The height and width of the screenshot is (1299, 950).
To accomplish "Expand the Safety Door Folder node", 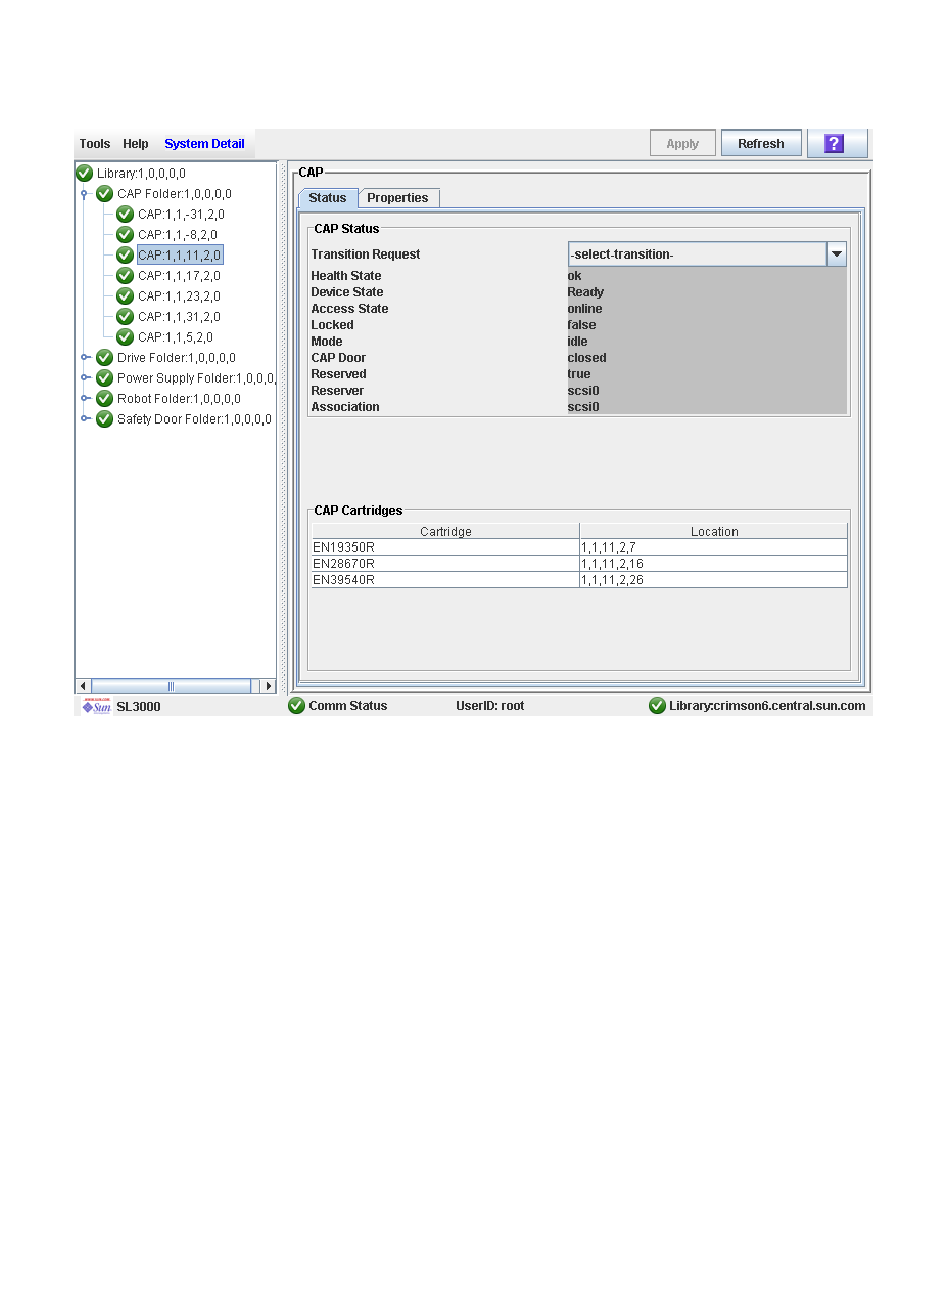I will pos(86,419).
